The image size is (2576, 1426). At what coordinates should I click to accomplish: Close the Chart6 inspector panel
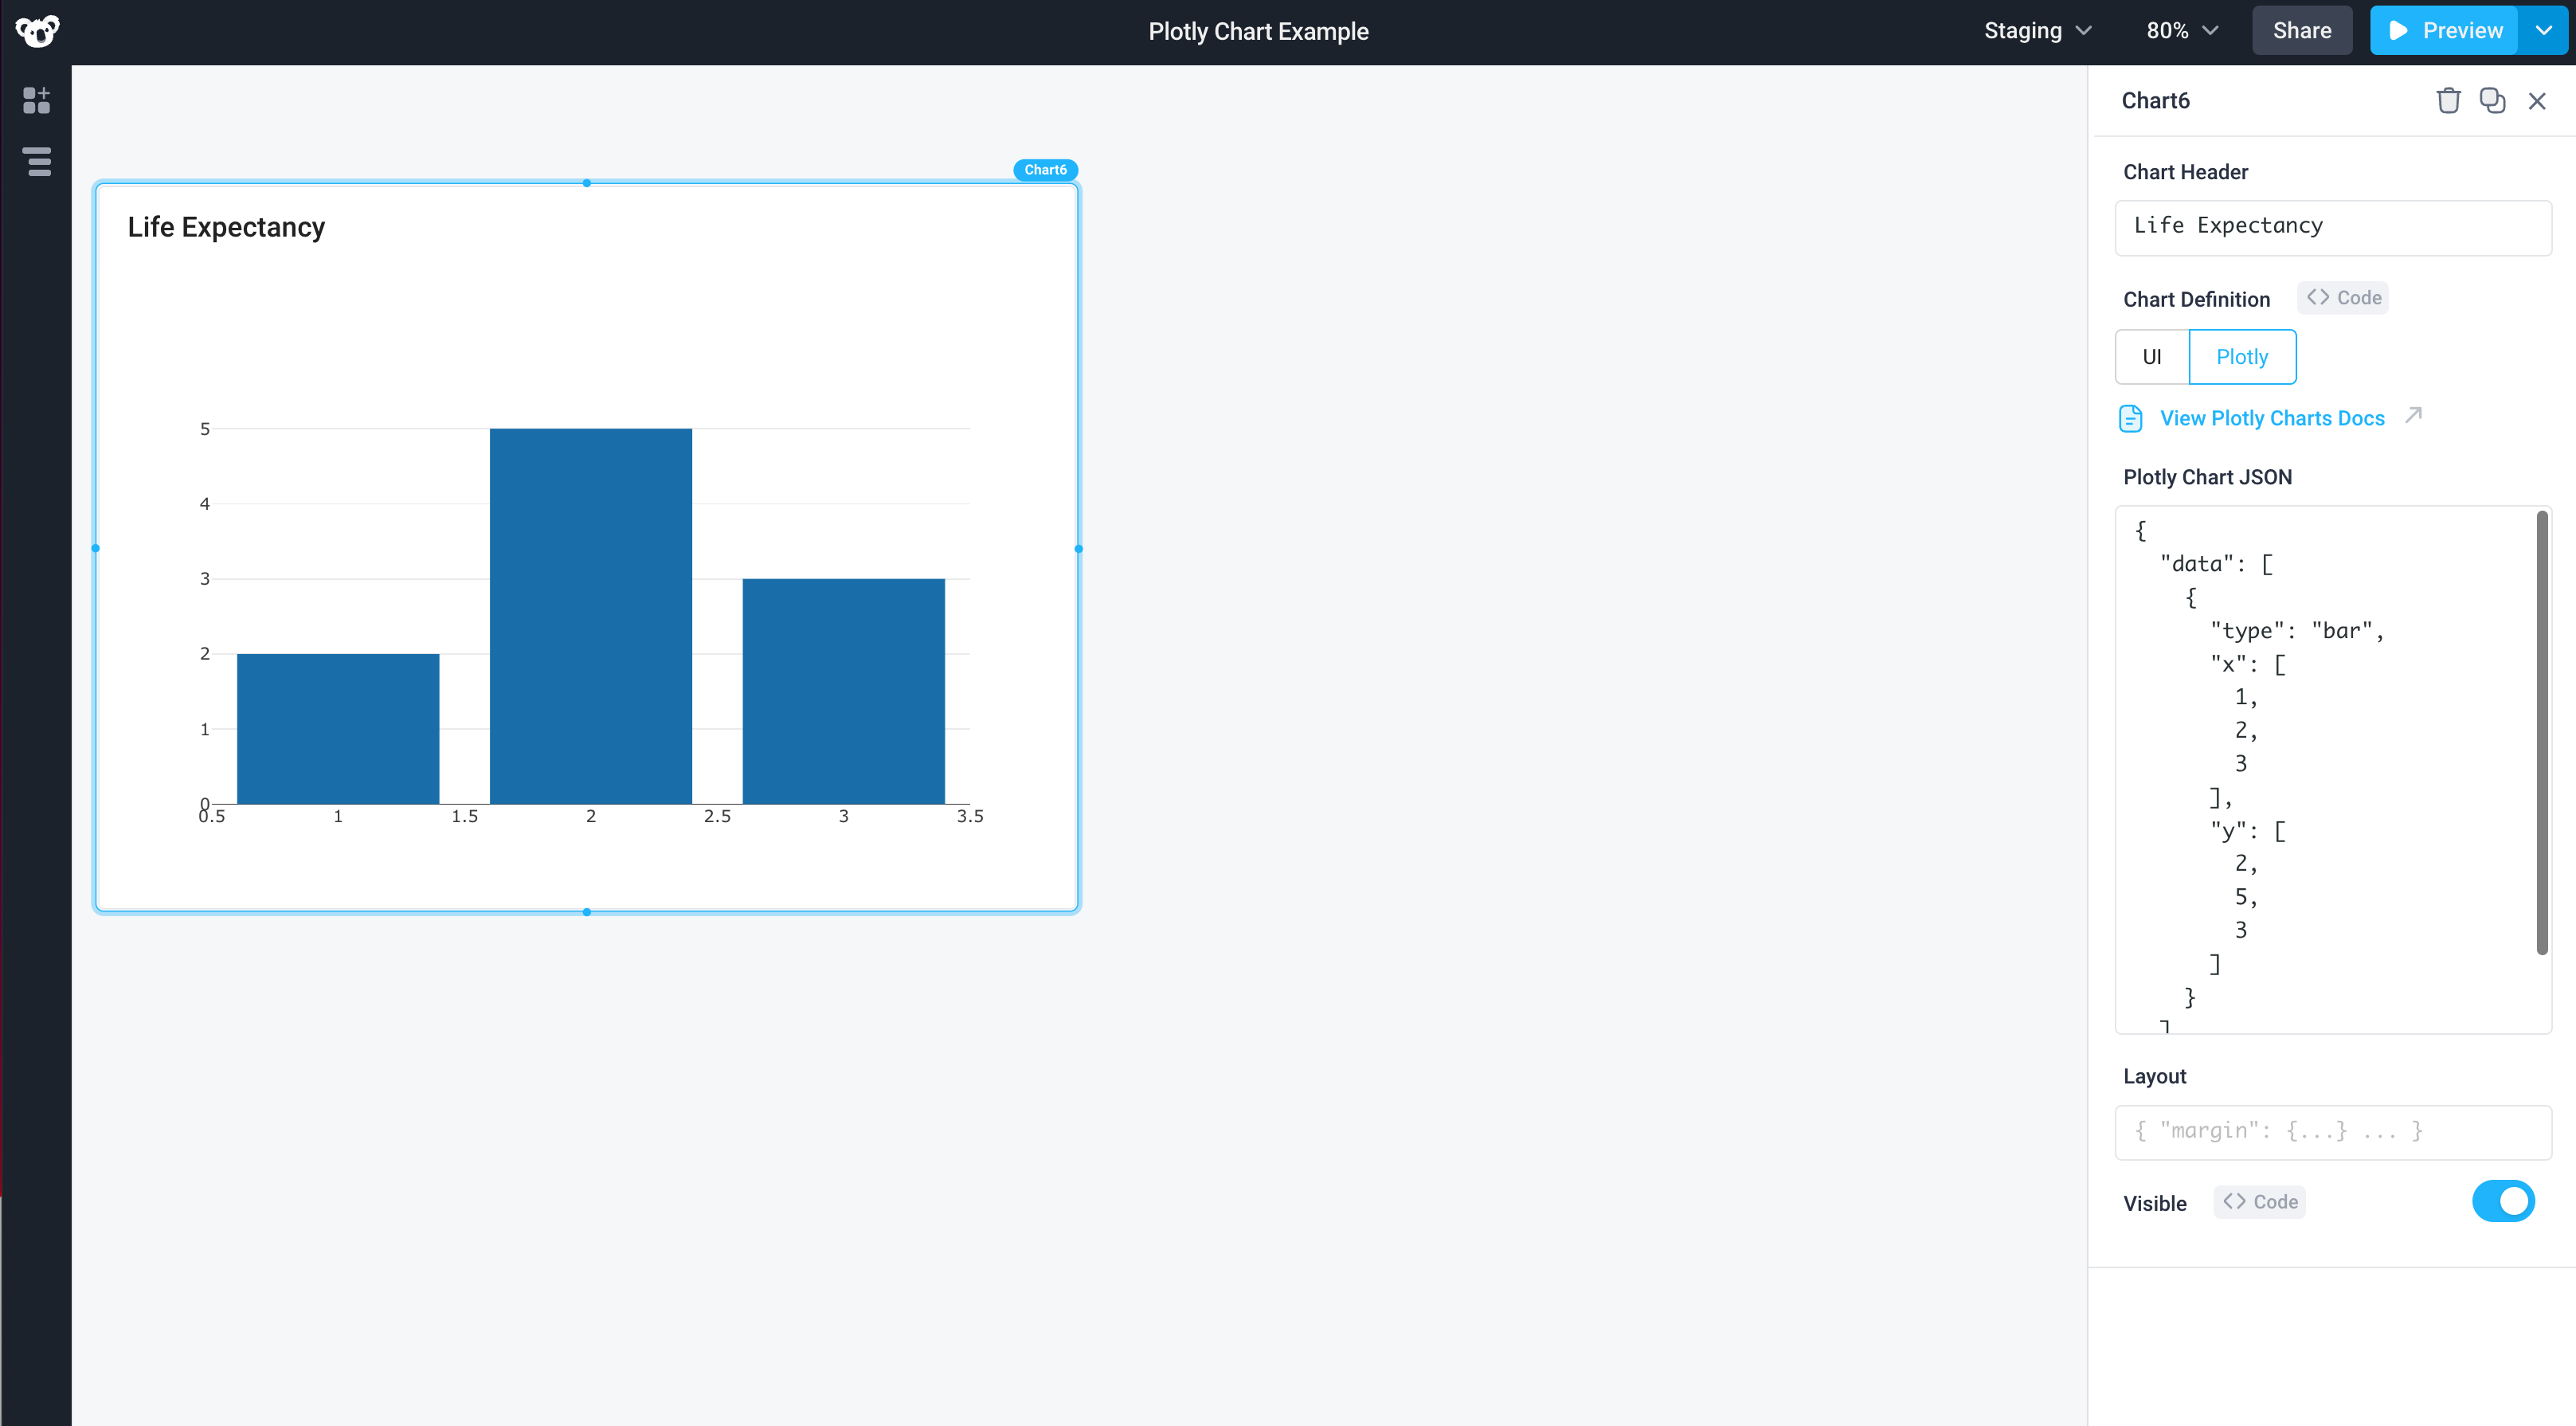tap(2538, 100)
